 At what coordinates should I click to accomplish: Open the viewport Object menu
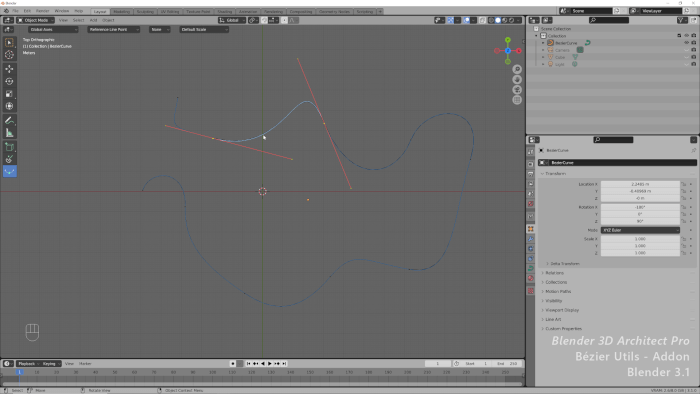[108, 20]
